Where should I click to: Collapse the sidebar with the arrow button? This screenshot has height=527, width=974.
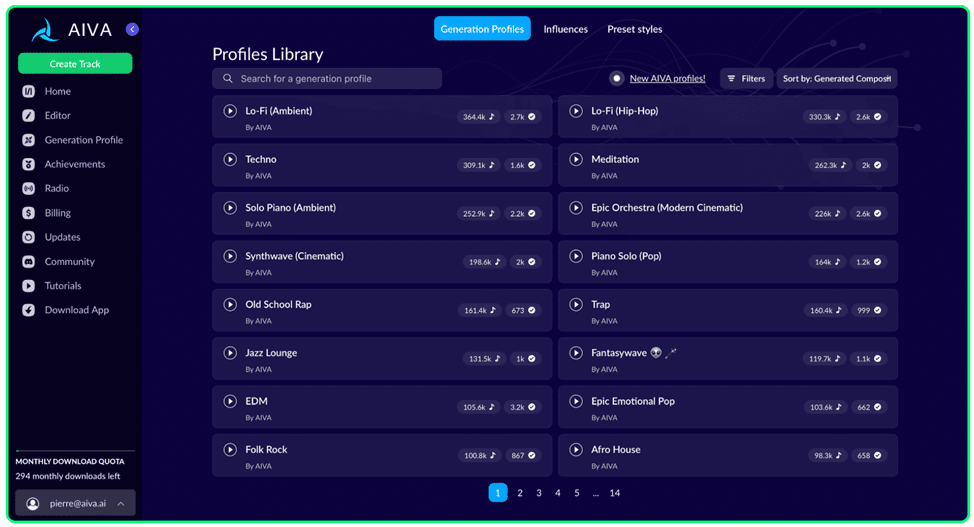pos(132,30)
